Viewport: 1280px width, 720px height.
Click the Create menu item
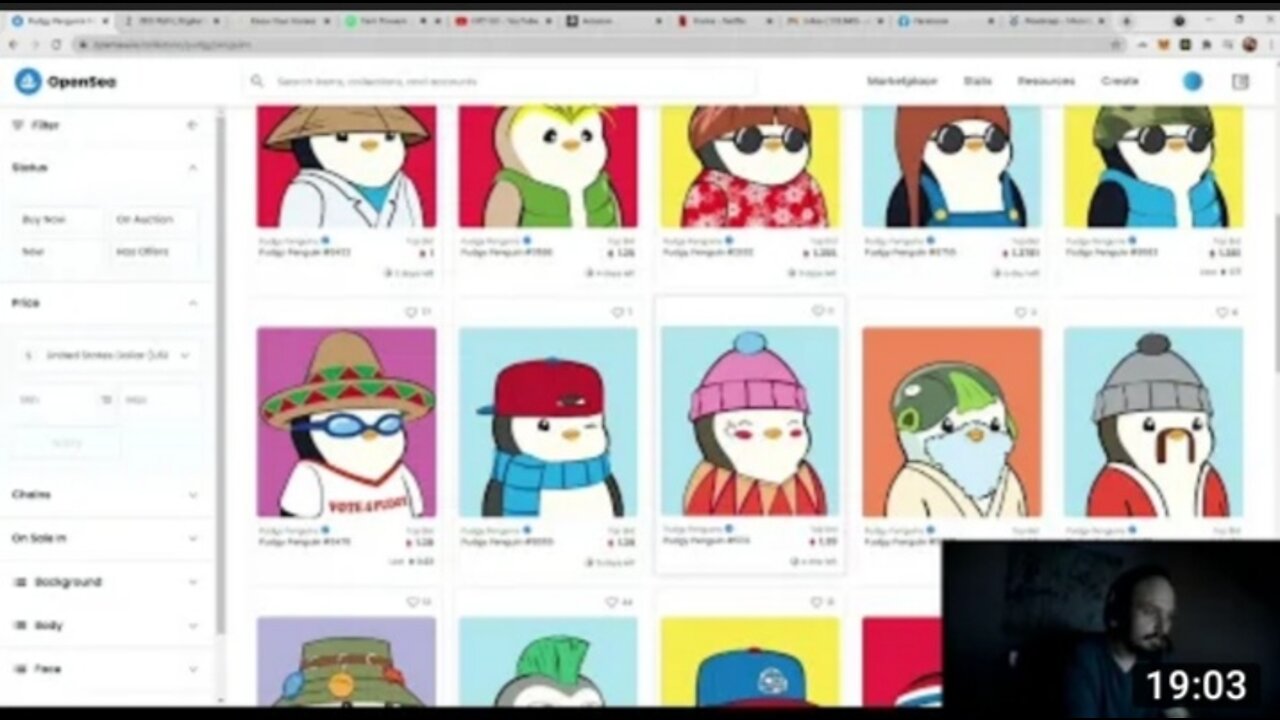(x=1119, y=81)
